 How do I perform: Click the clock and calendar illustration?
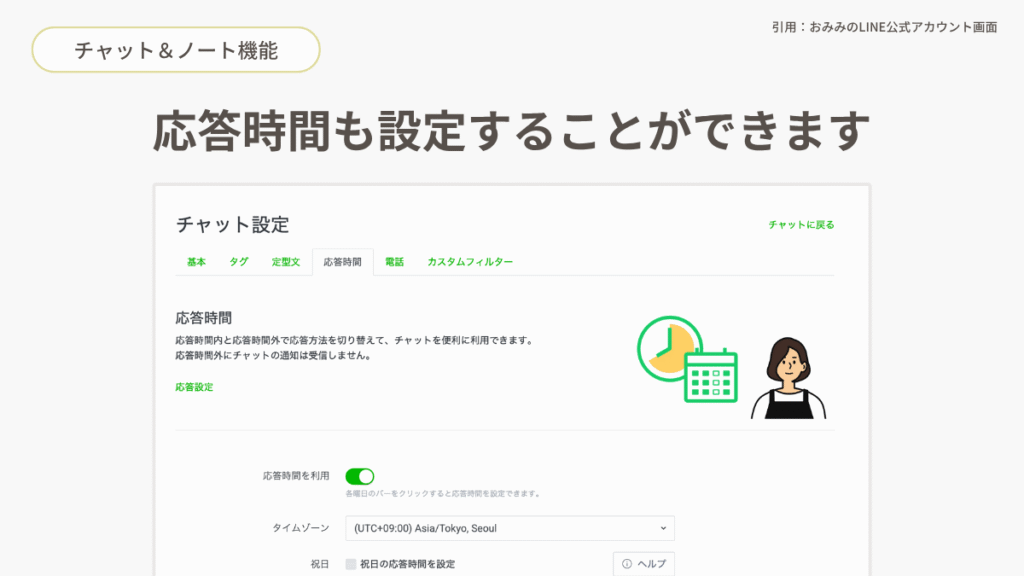(687, 359)
